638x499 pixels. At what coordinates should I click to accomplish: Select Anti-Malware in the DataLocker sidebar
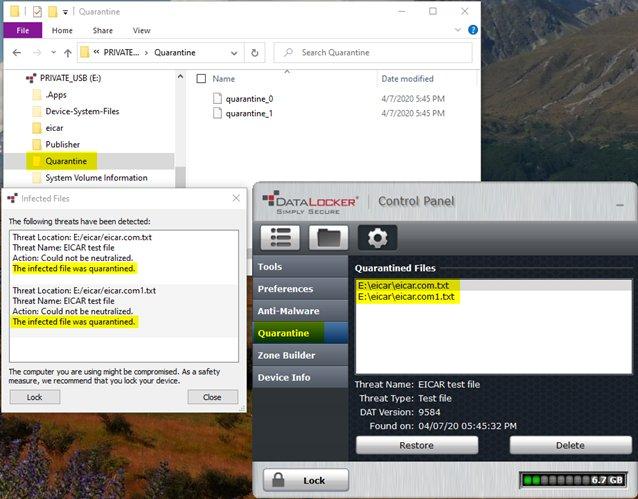click(x=288, y=311)
